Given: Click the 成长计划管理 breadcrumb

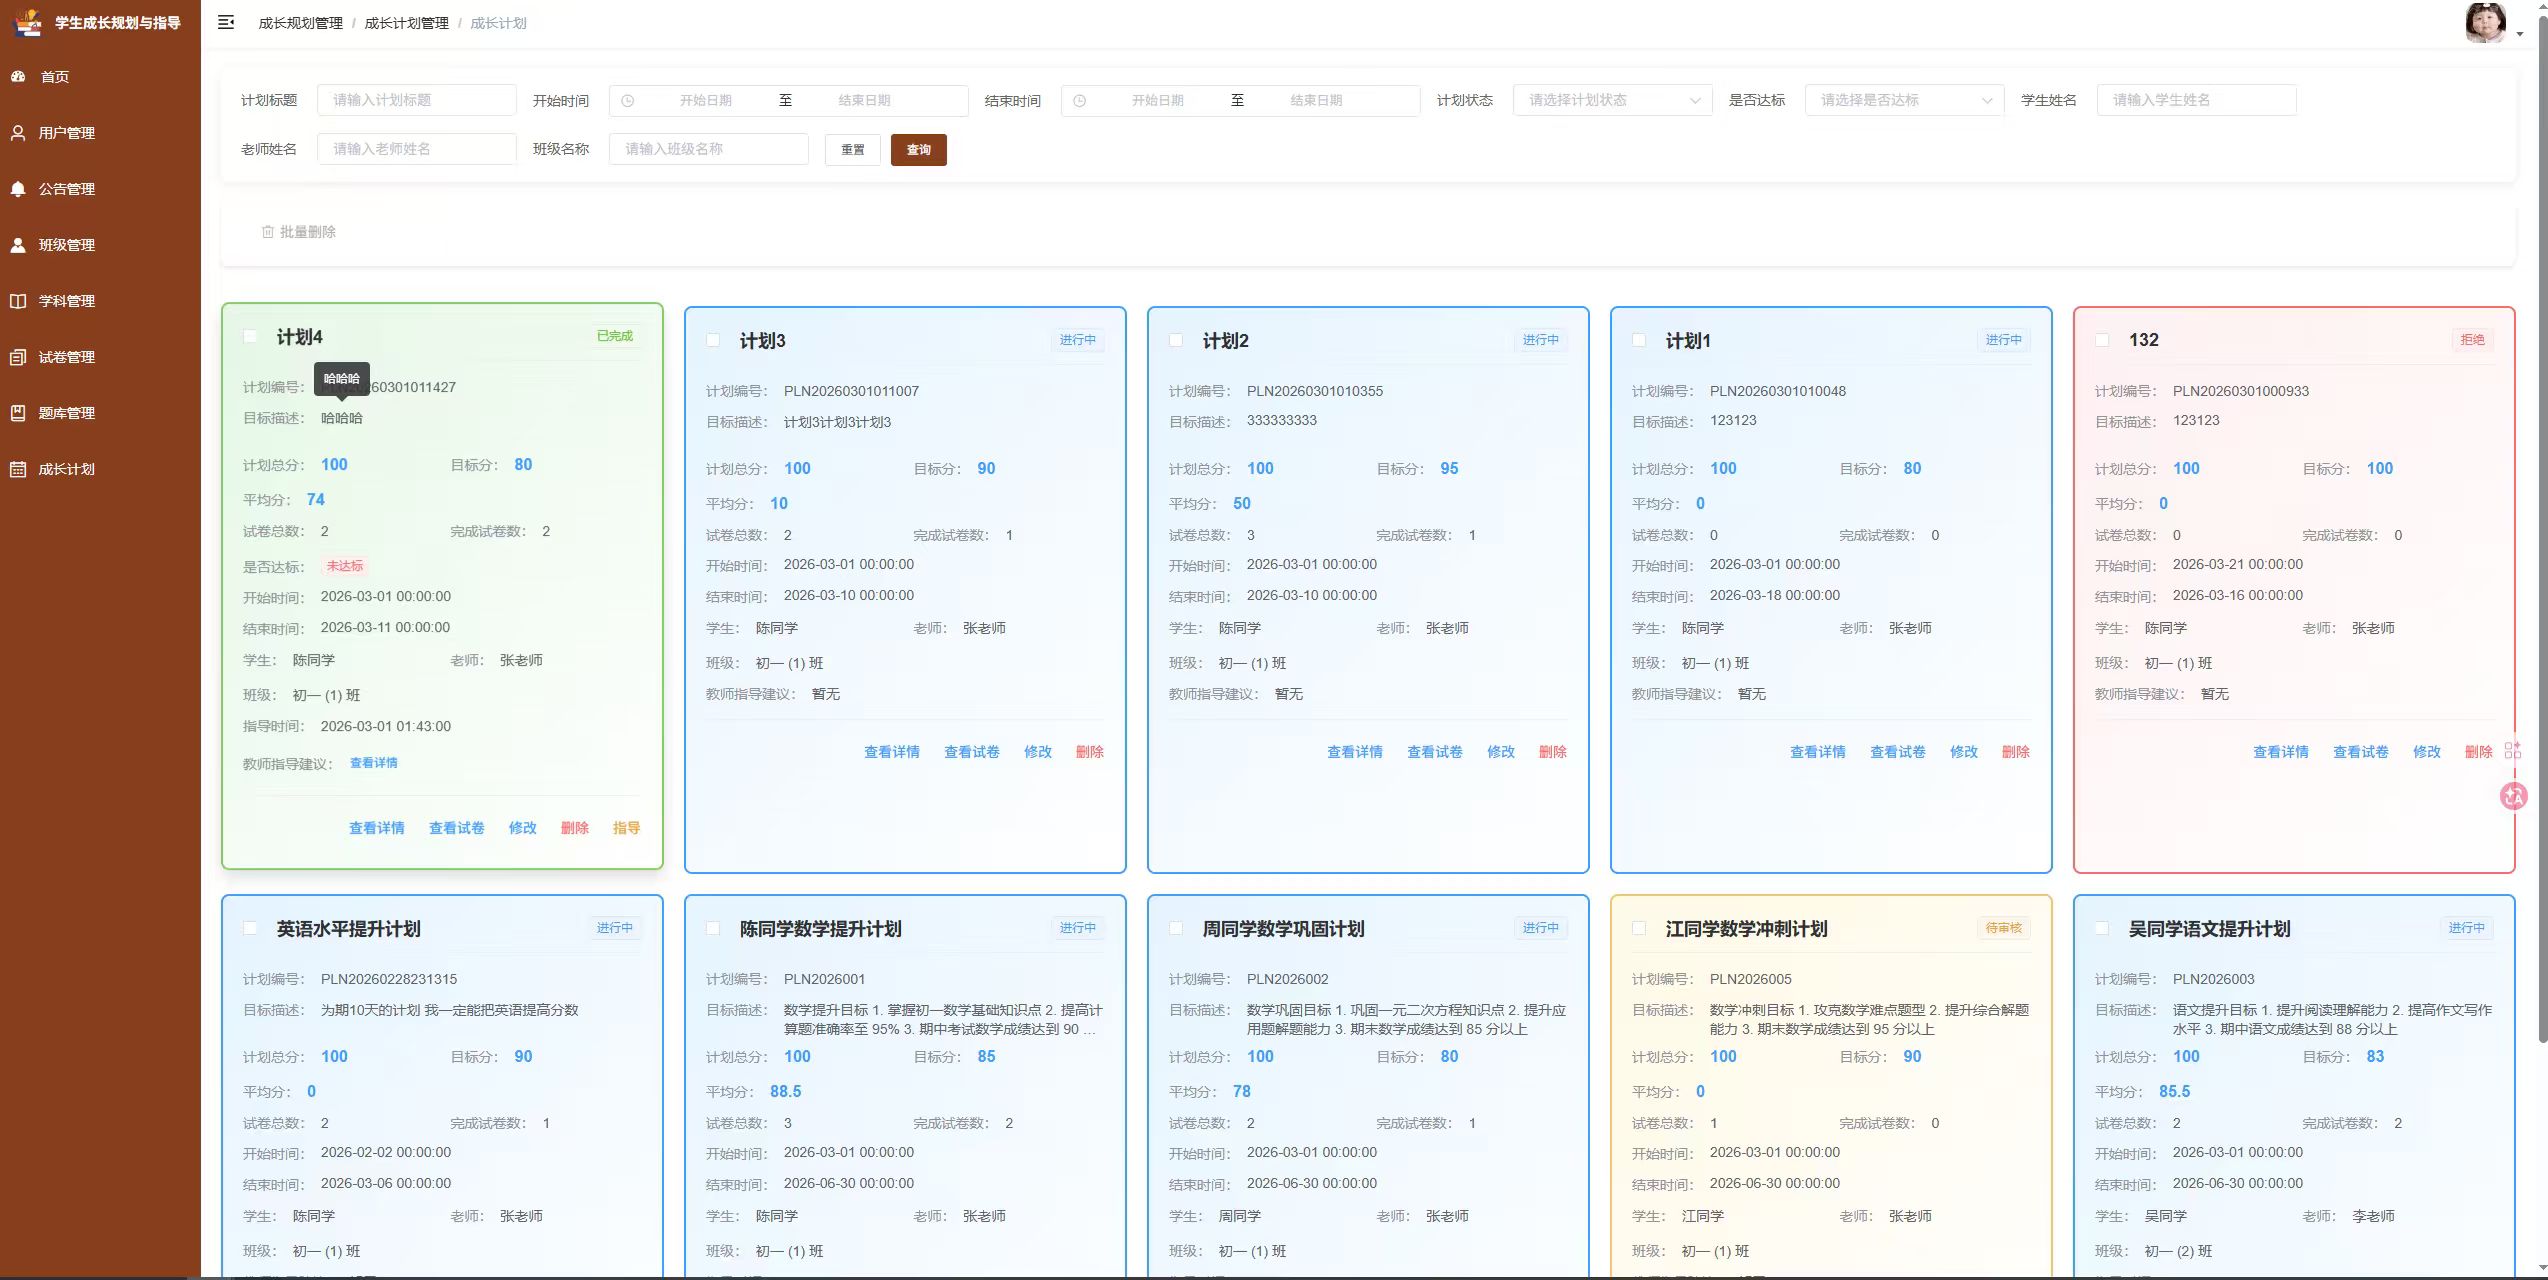Looking at the screenshot, I should (406, 23).
